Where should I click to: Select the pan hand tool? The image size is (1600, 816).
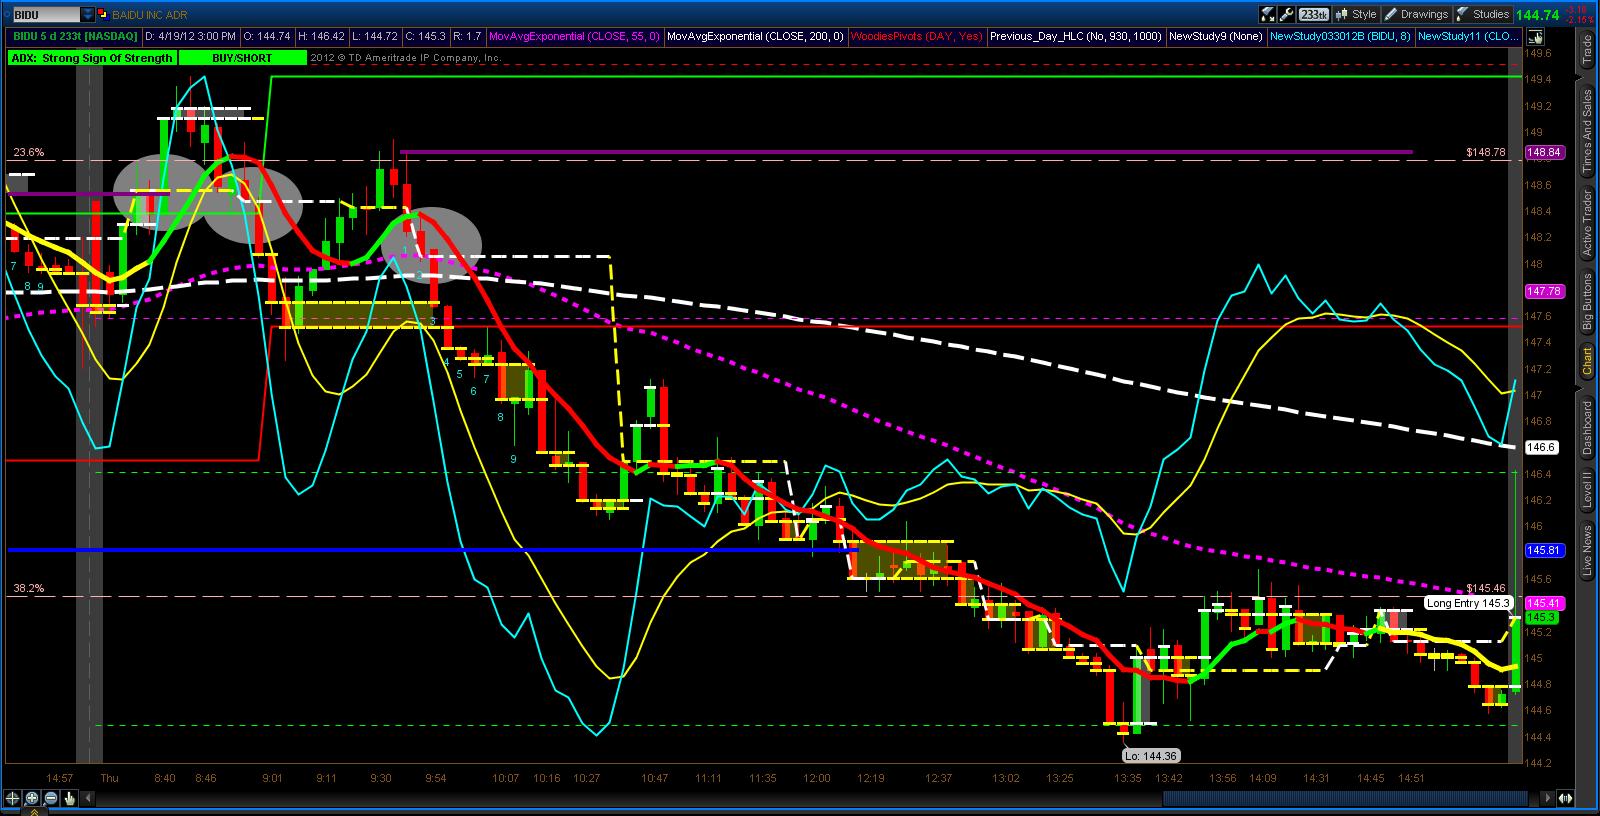coord(70,798)
